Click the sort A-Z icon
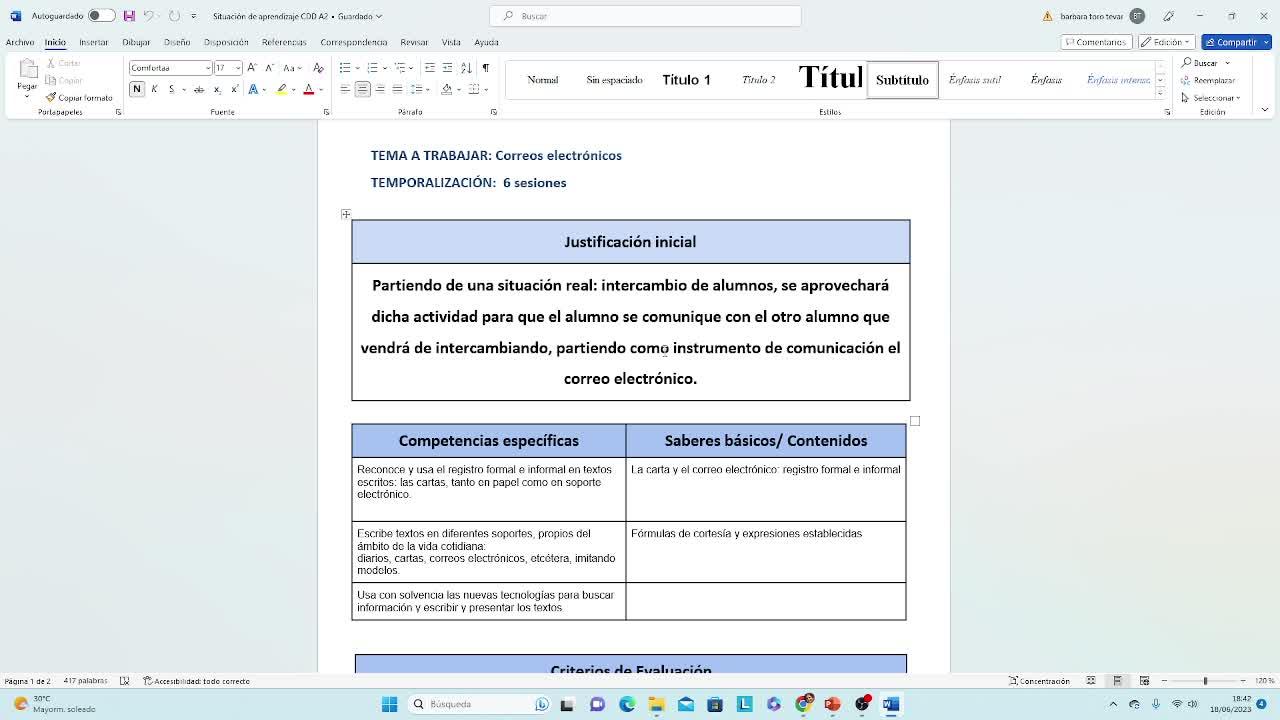Image resolution: width=1280 pixels, height=720 pixels. [465, 68]
